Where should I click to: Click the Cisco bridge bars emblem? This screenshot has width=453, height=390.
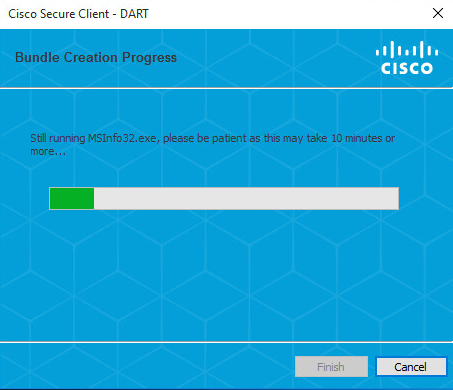pyautogui.click(x=407, y=49)
